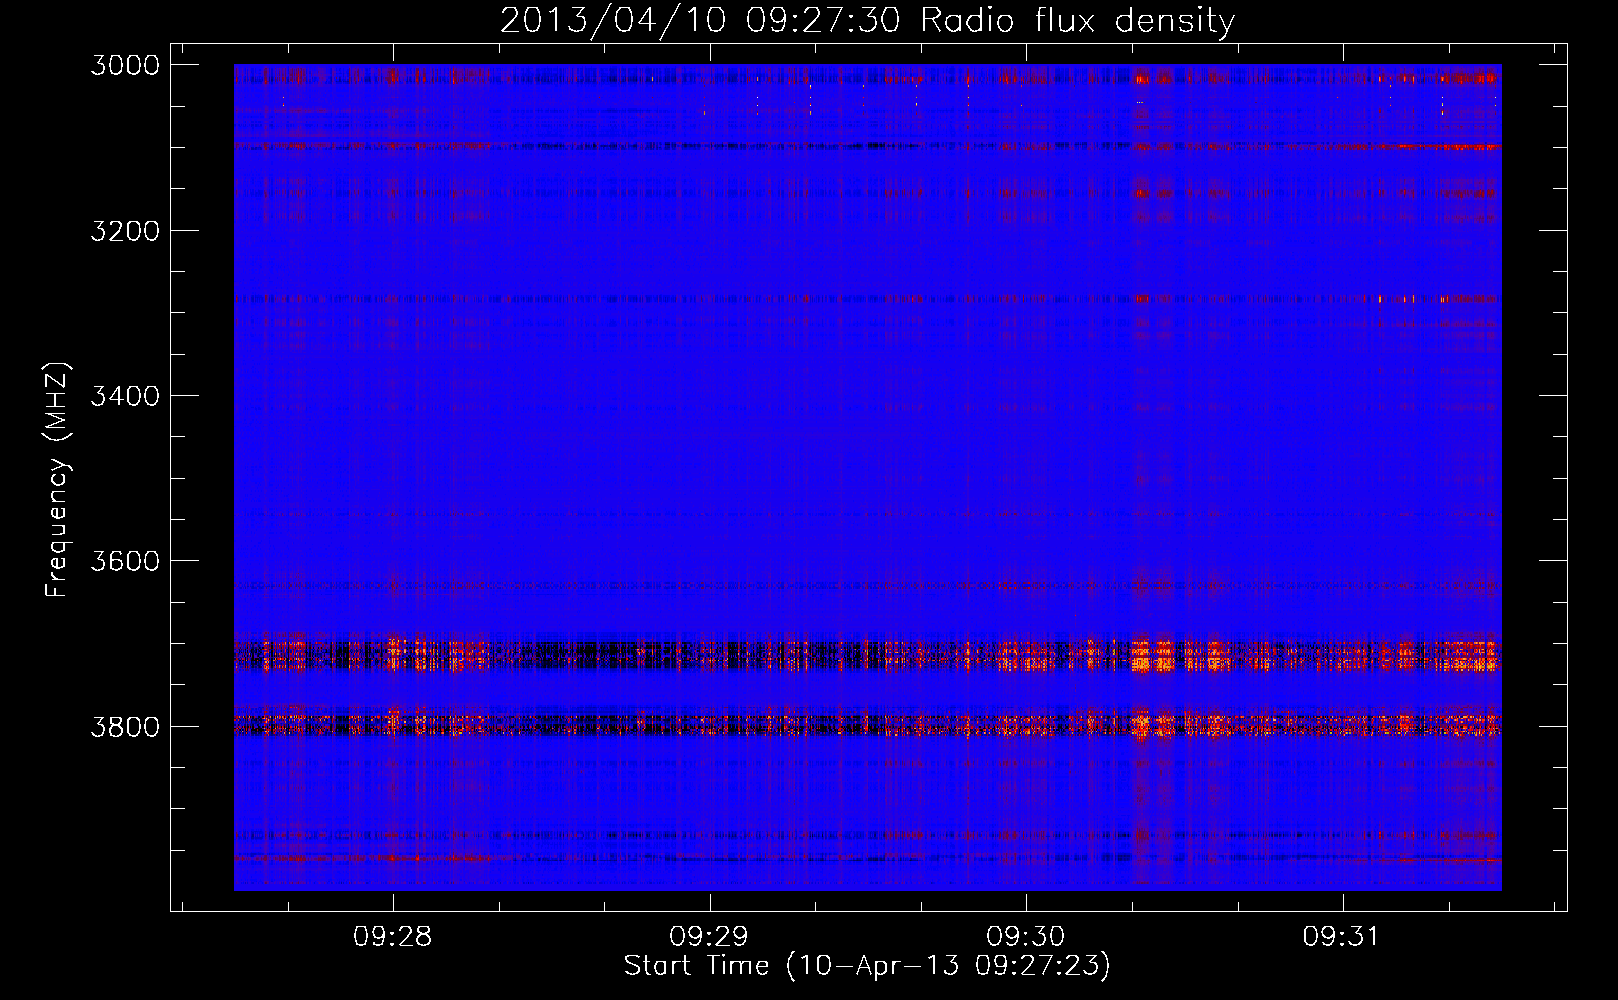Click the 'Start Time (10-Apr-13 09:27:23)' label

pyautogui.click(x=867, y=966)
